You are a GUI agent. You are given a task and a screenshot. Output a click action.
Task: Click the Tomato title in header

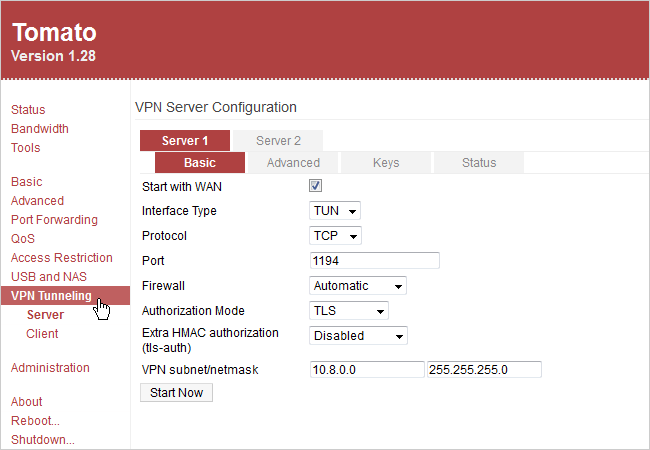click(x=54, y=33)
